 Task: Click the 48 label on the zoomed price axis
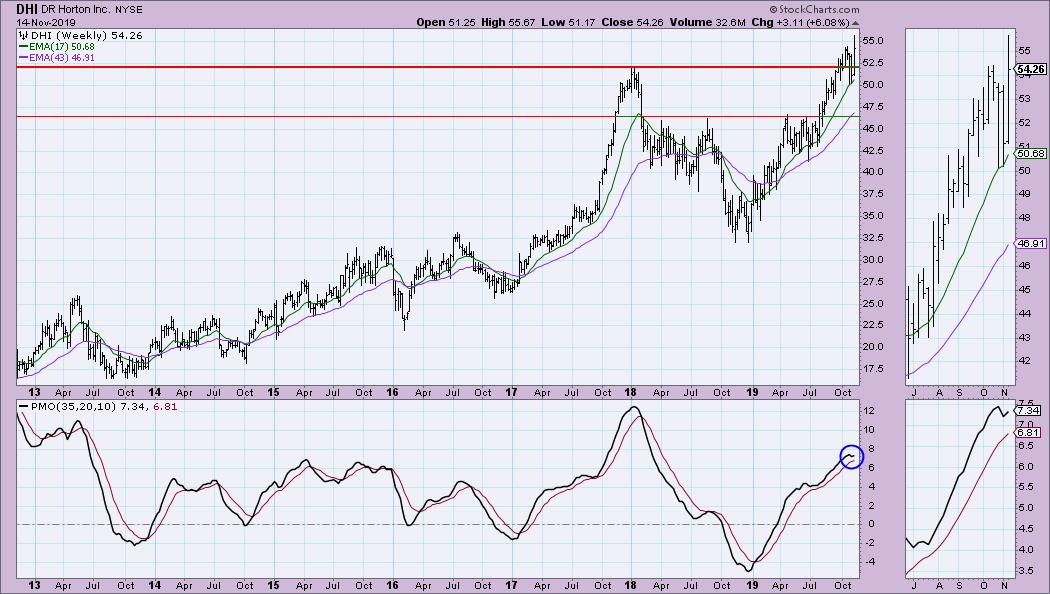click(1025, 218)
